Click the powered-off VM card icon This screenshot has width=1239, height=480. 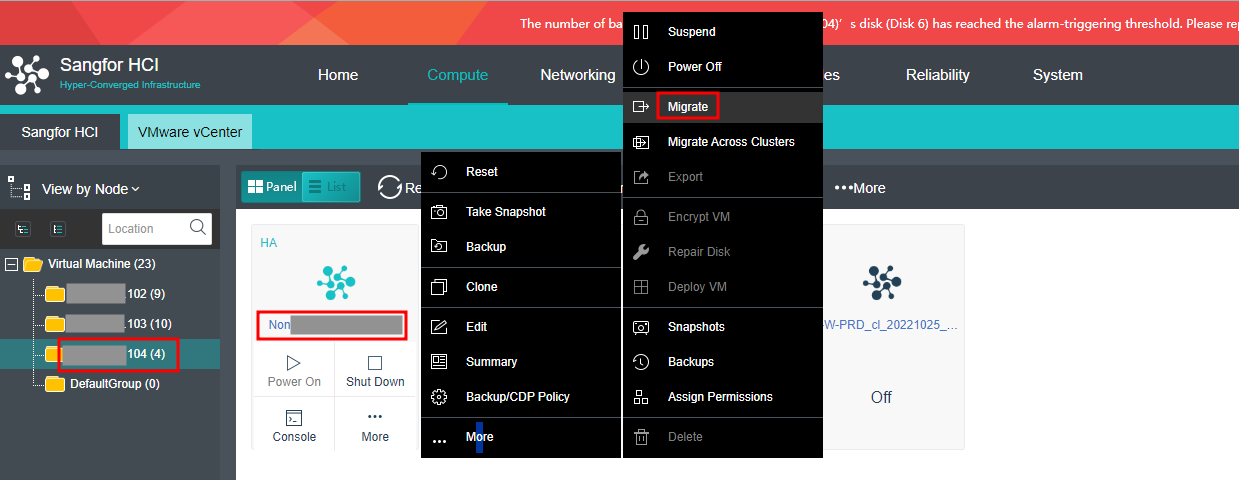click(x=881, y=283)
